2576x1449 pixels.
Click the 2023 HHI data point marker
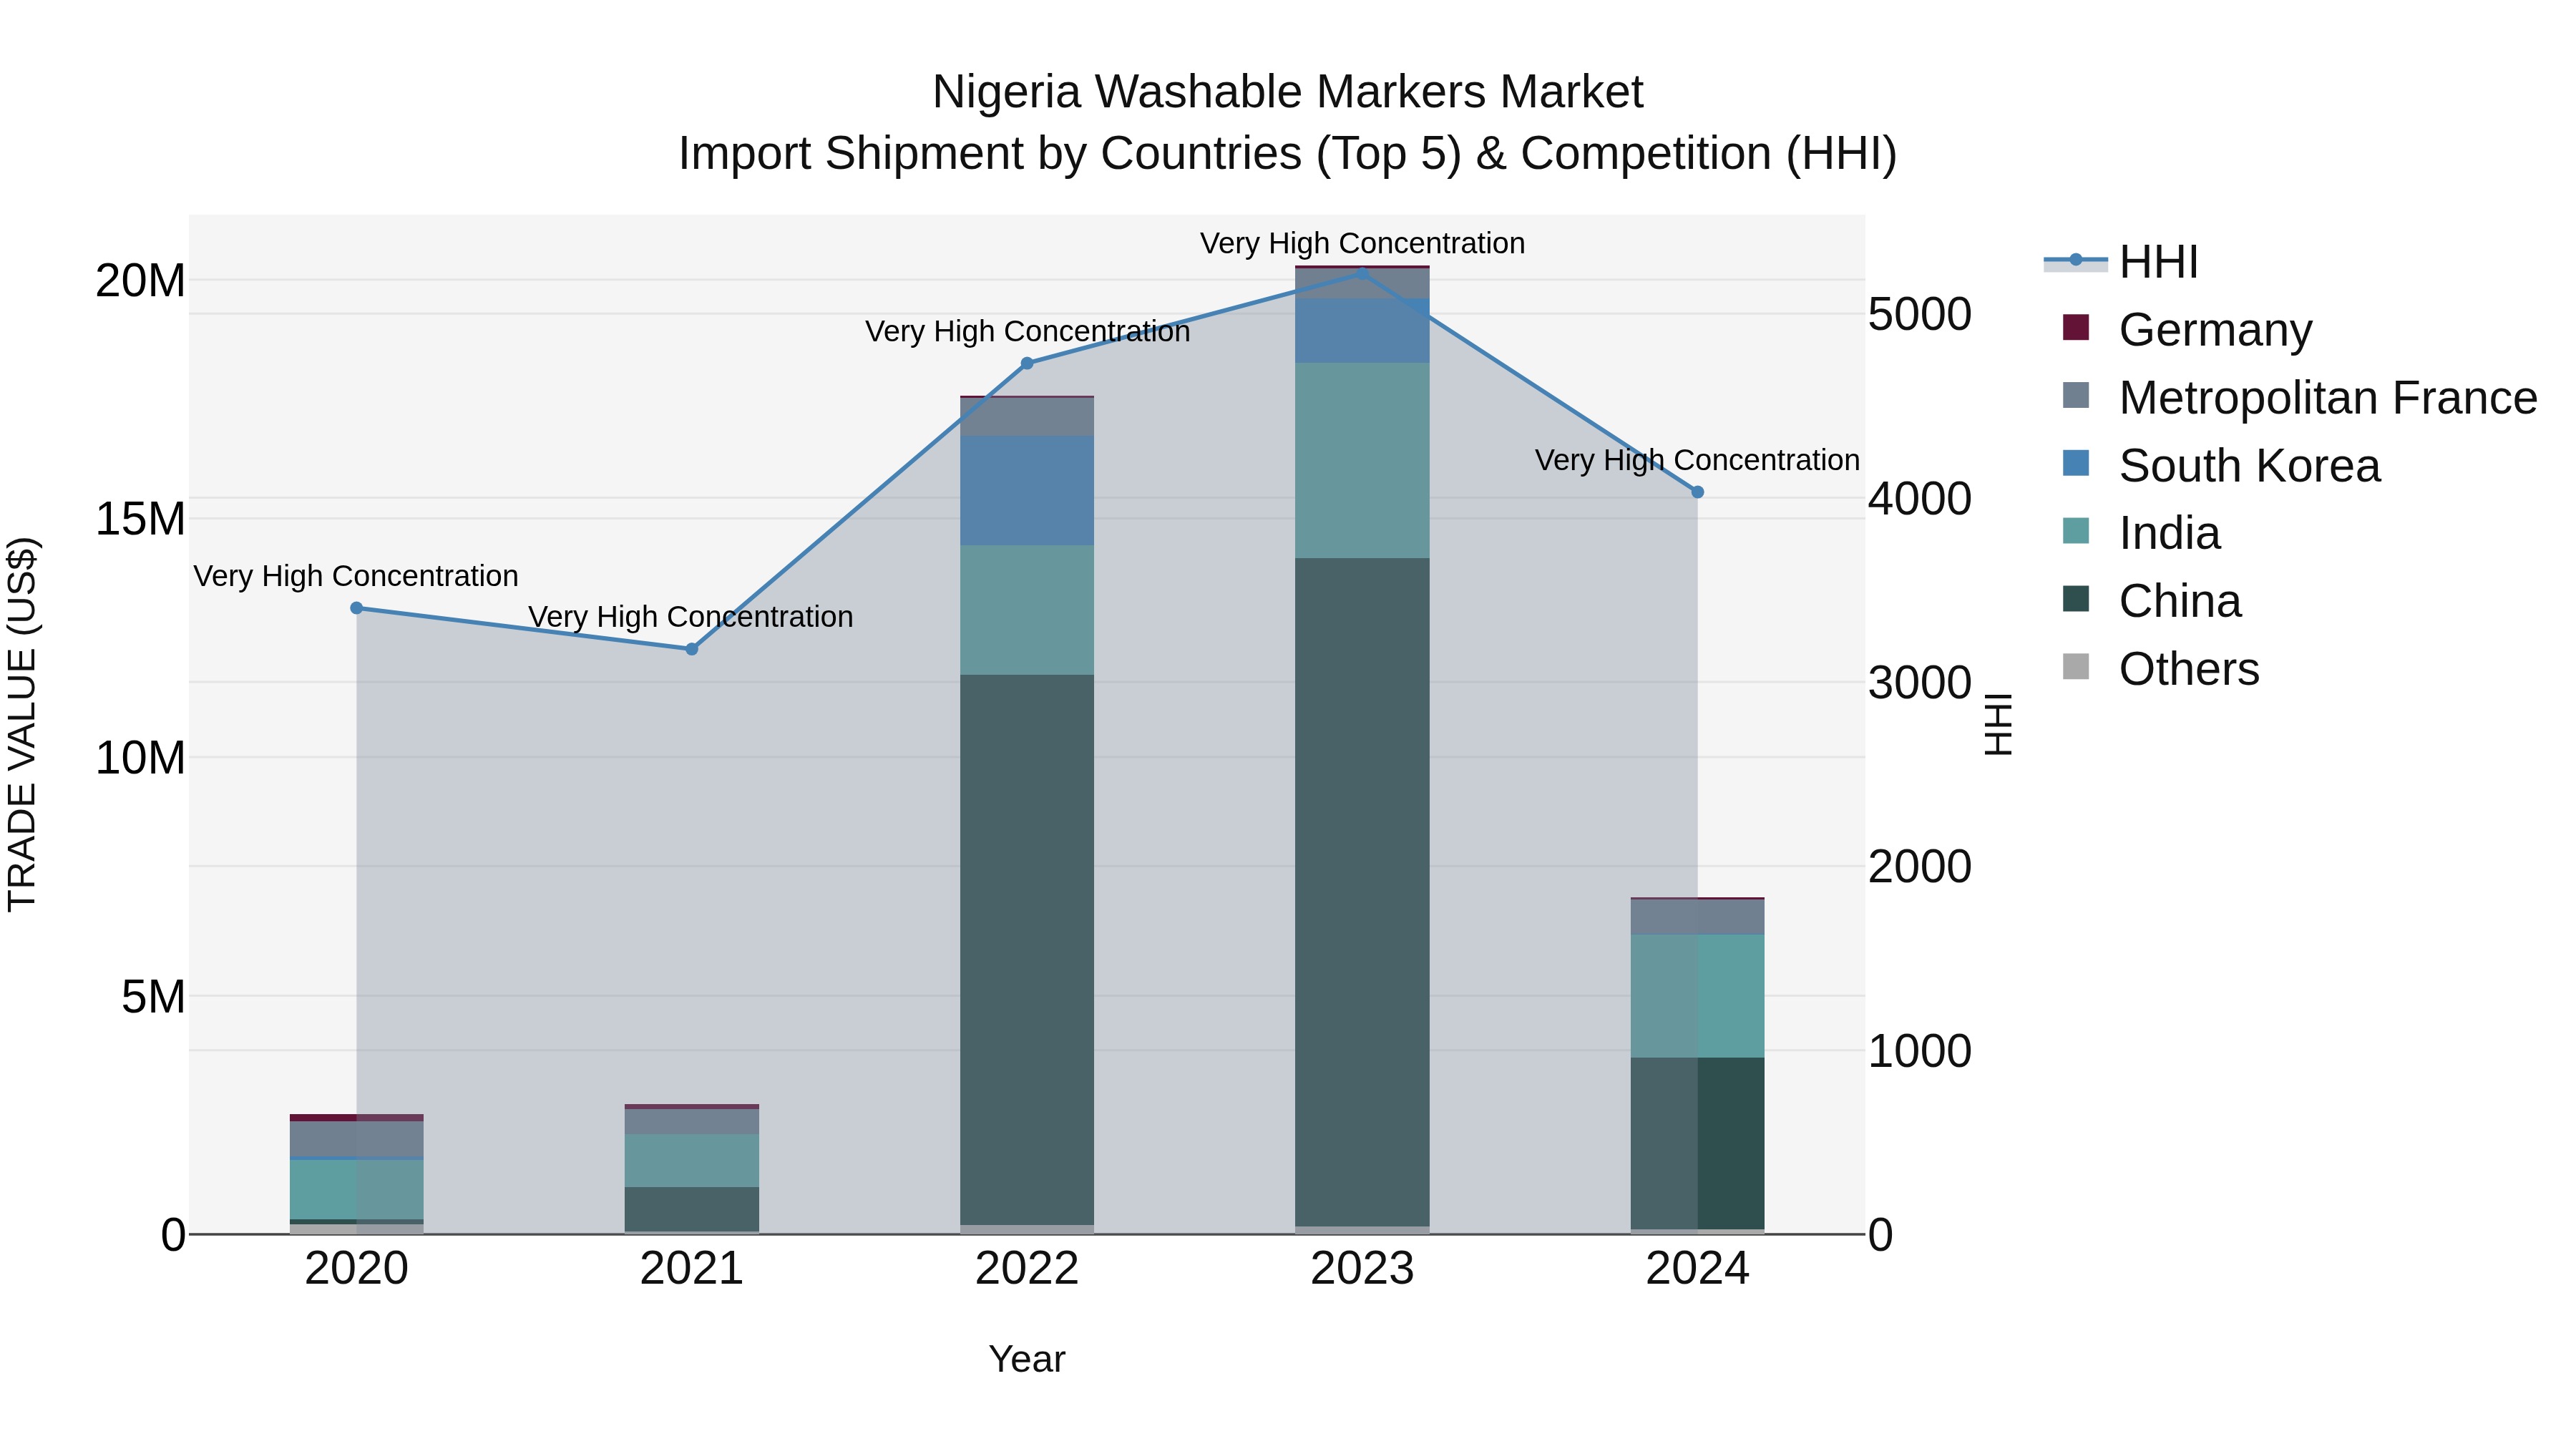click(x=1362, y=272)
